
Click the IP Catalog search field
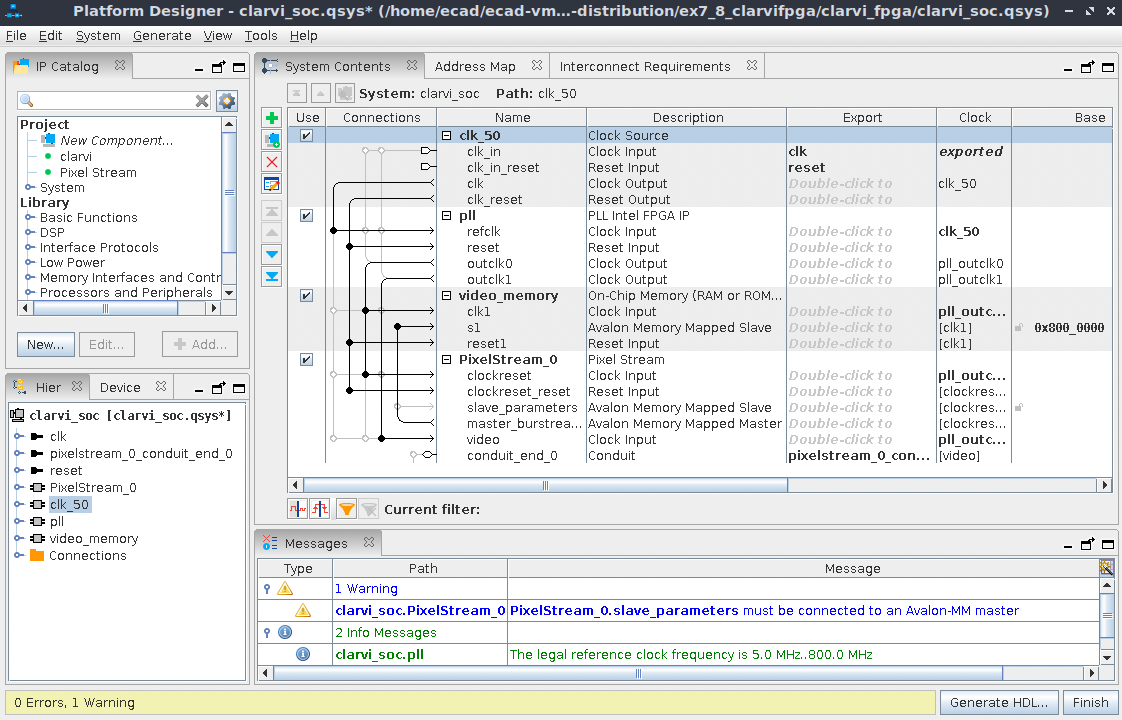(x=105, y=101)
